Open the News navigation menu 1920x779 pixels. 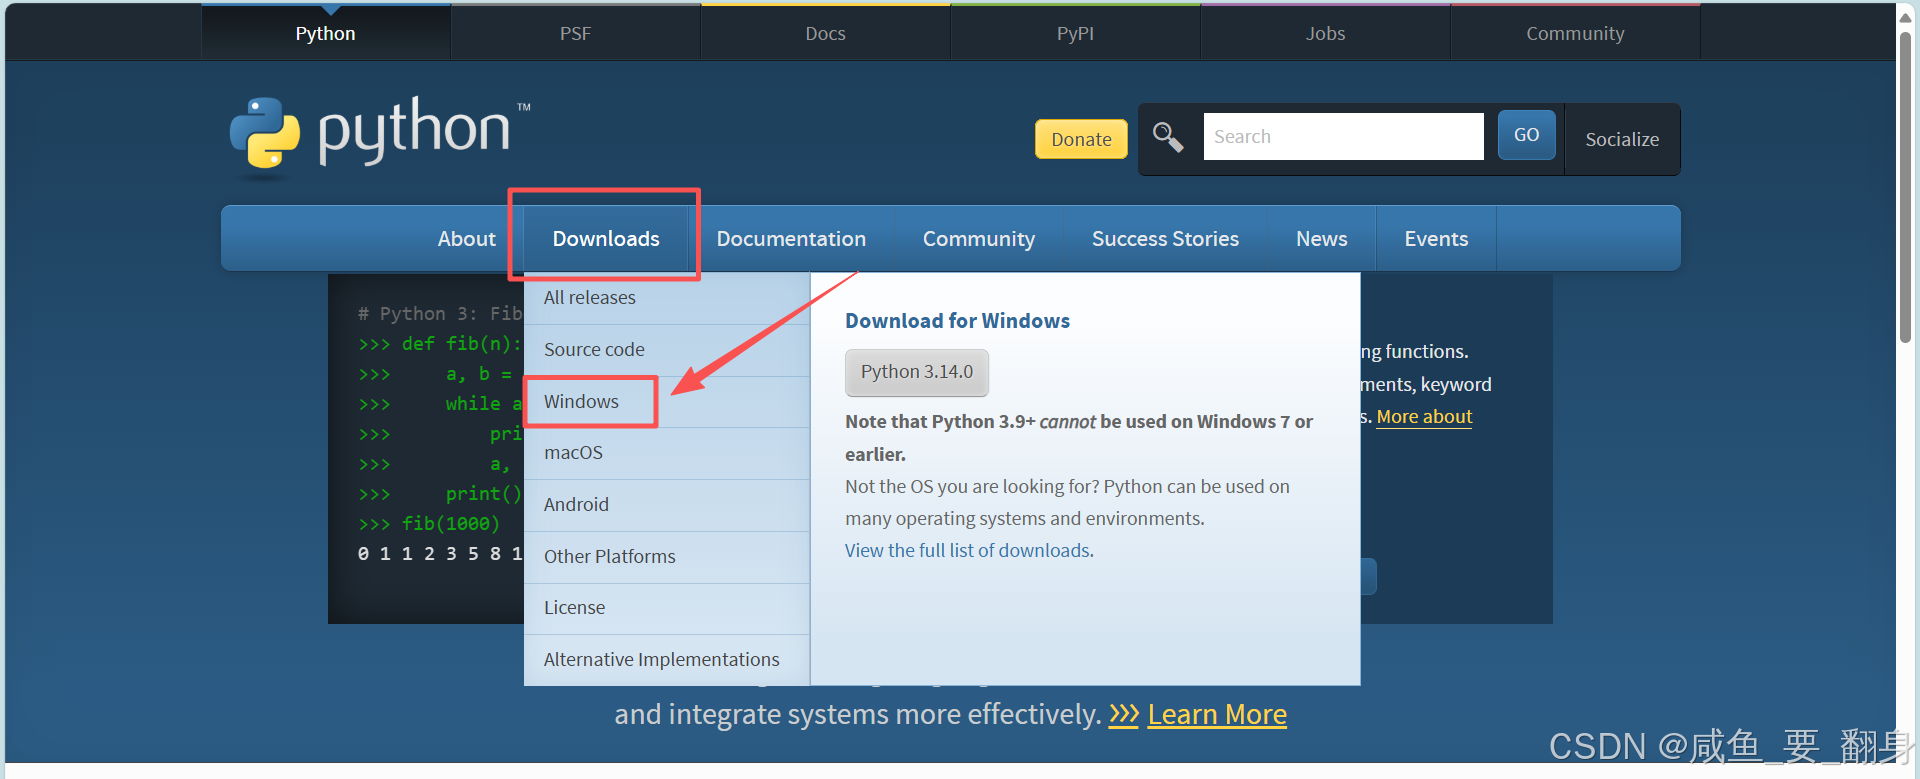[x=1322, y=239]
